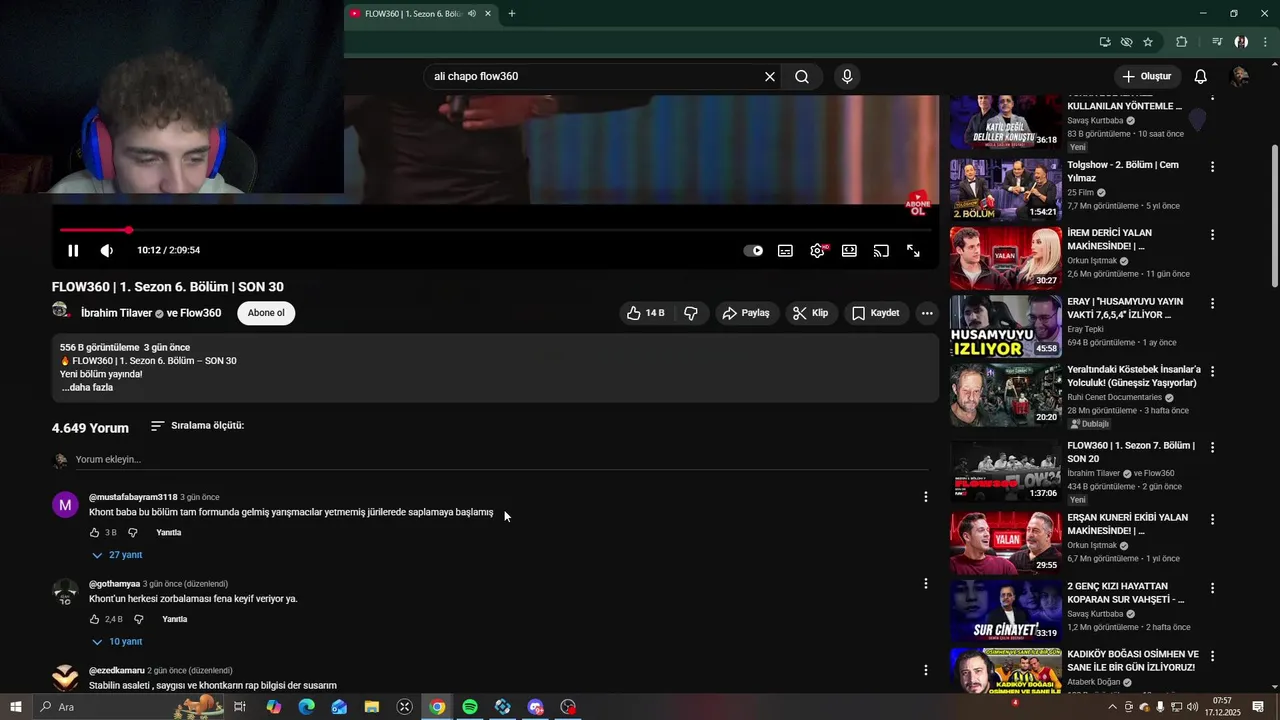Image resolution: width=1280 pixels, height=720 pixels.
Task: Save video with the Kaydet button
Action: point(876,313)
